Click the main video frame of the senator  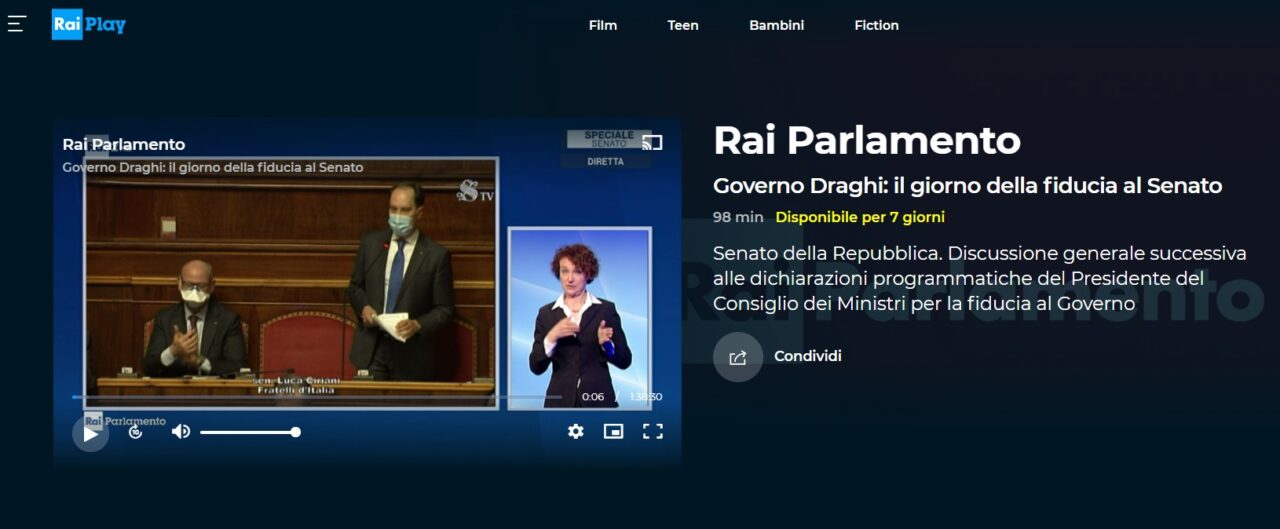(x=291, y=283)
